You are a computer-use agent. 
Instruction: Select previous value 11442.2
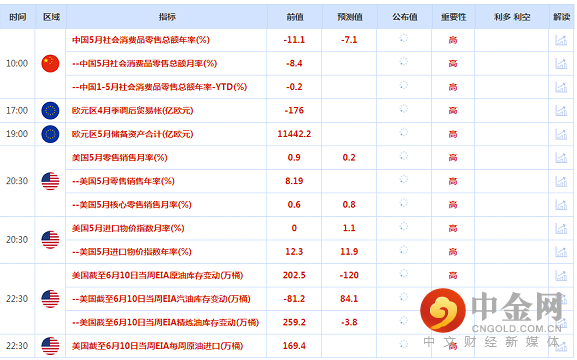tap(294, 134)
